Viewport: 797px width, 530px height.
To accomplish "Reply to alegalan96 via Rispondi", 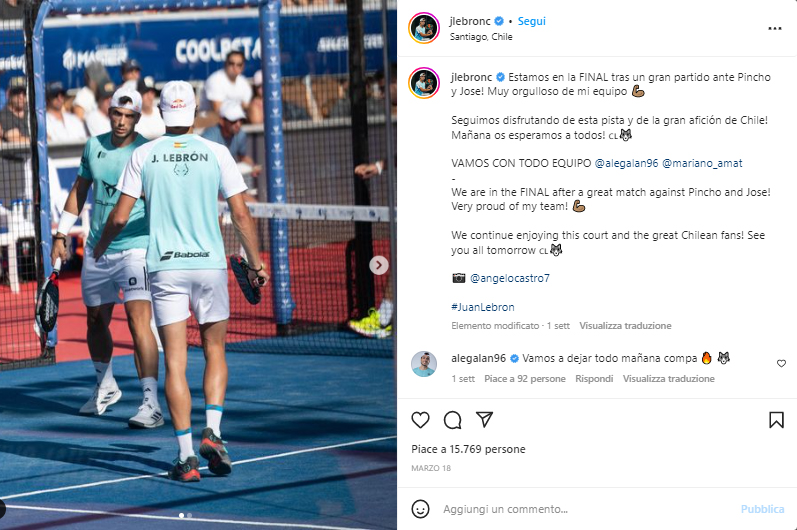I will pyautogui.click(x=594, y=379).
